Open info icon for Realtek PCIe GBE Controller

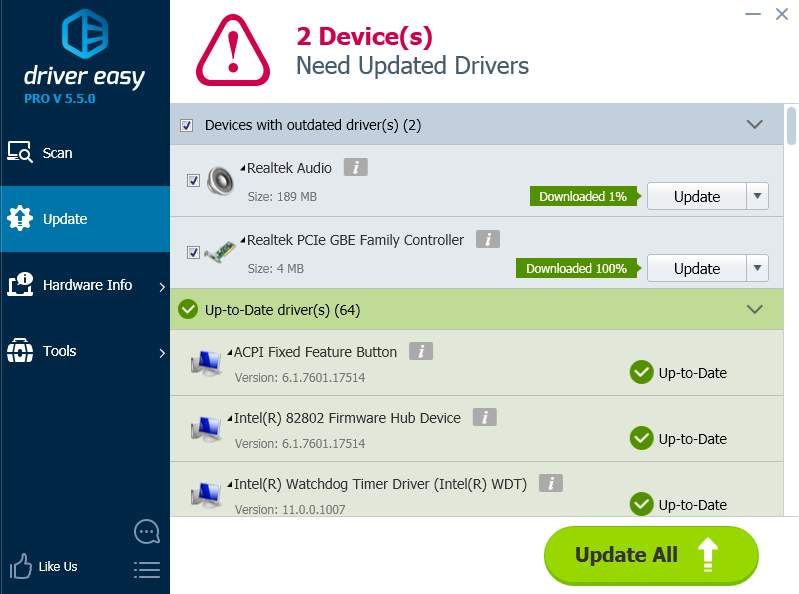pyautogui.click(x=488, y=239)
